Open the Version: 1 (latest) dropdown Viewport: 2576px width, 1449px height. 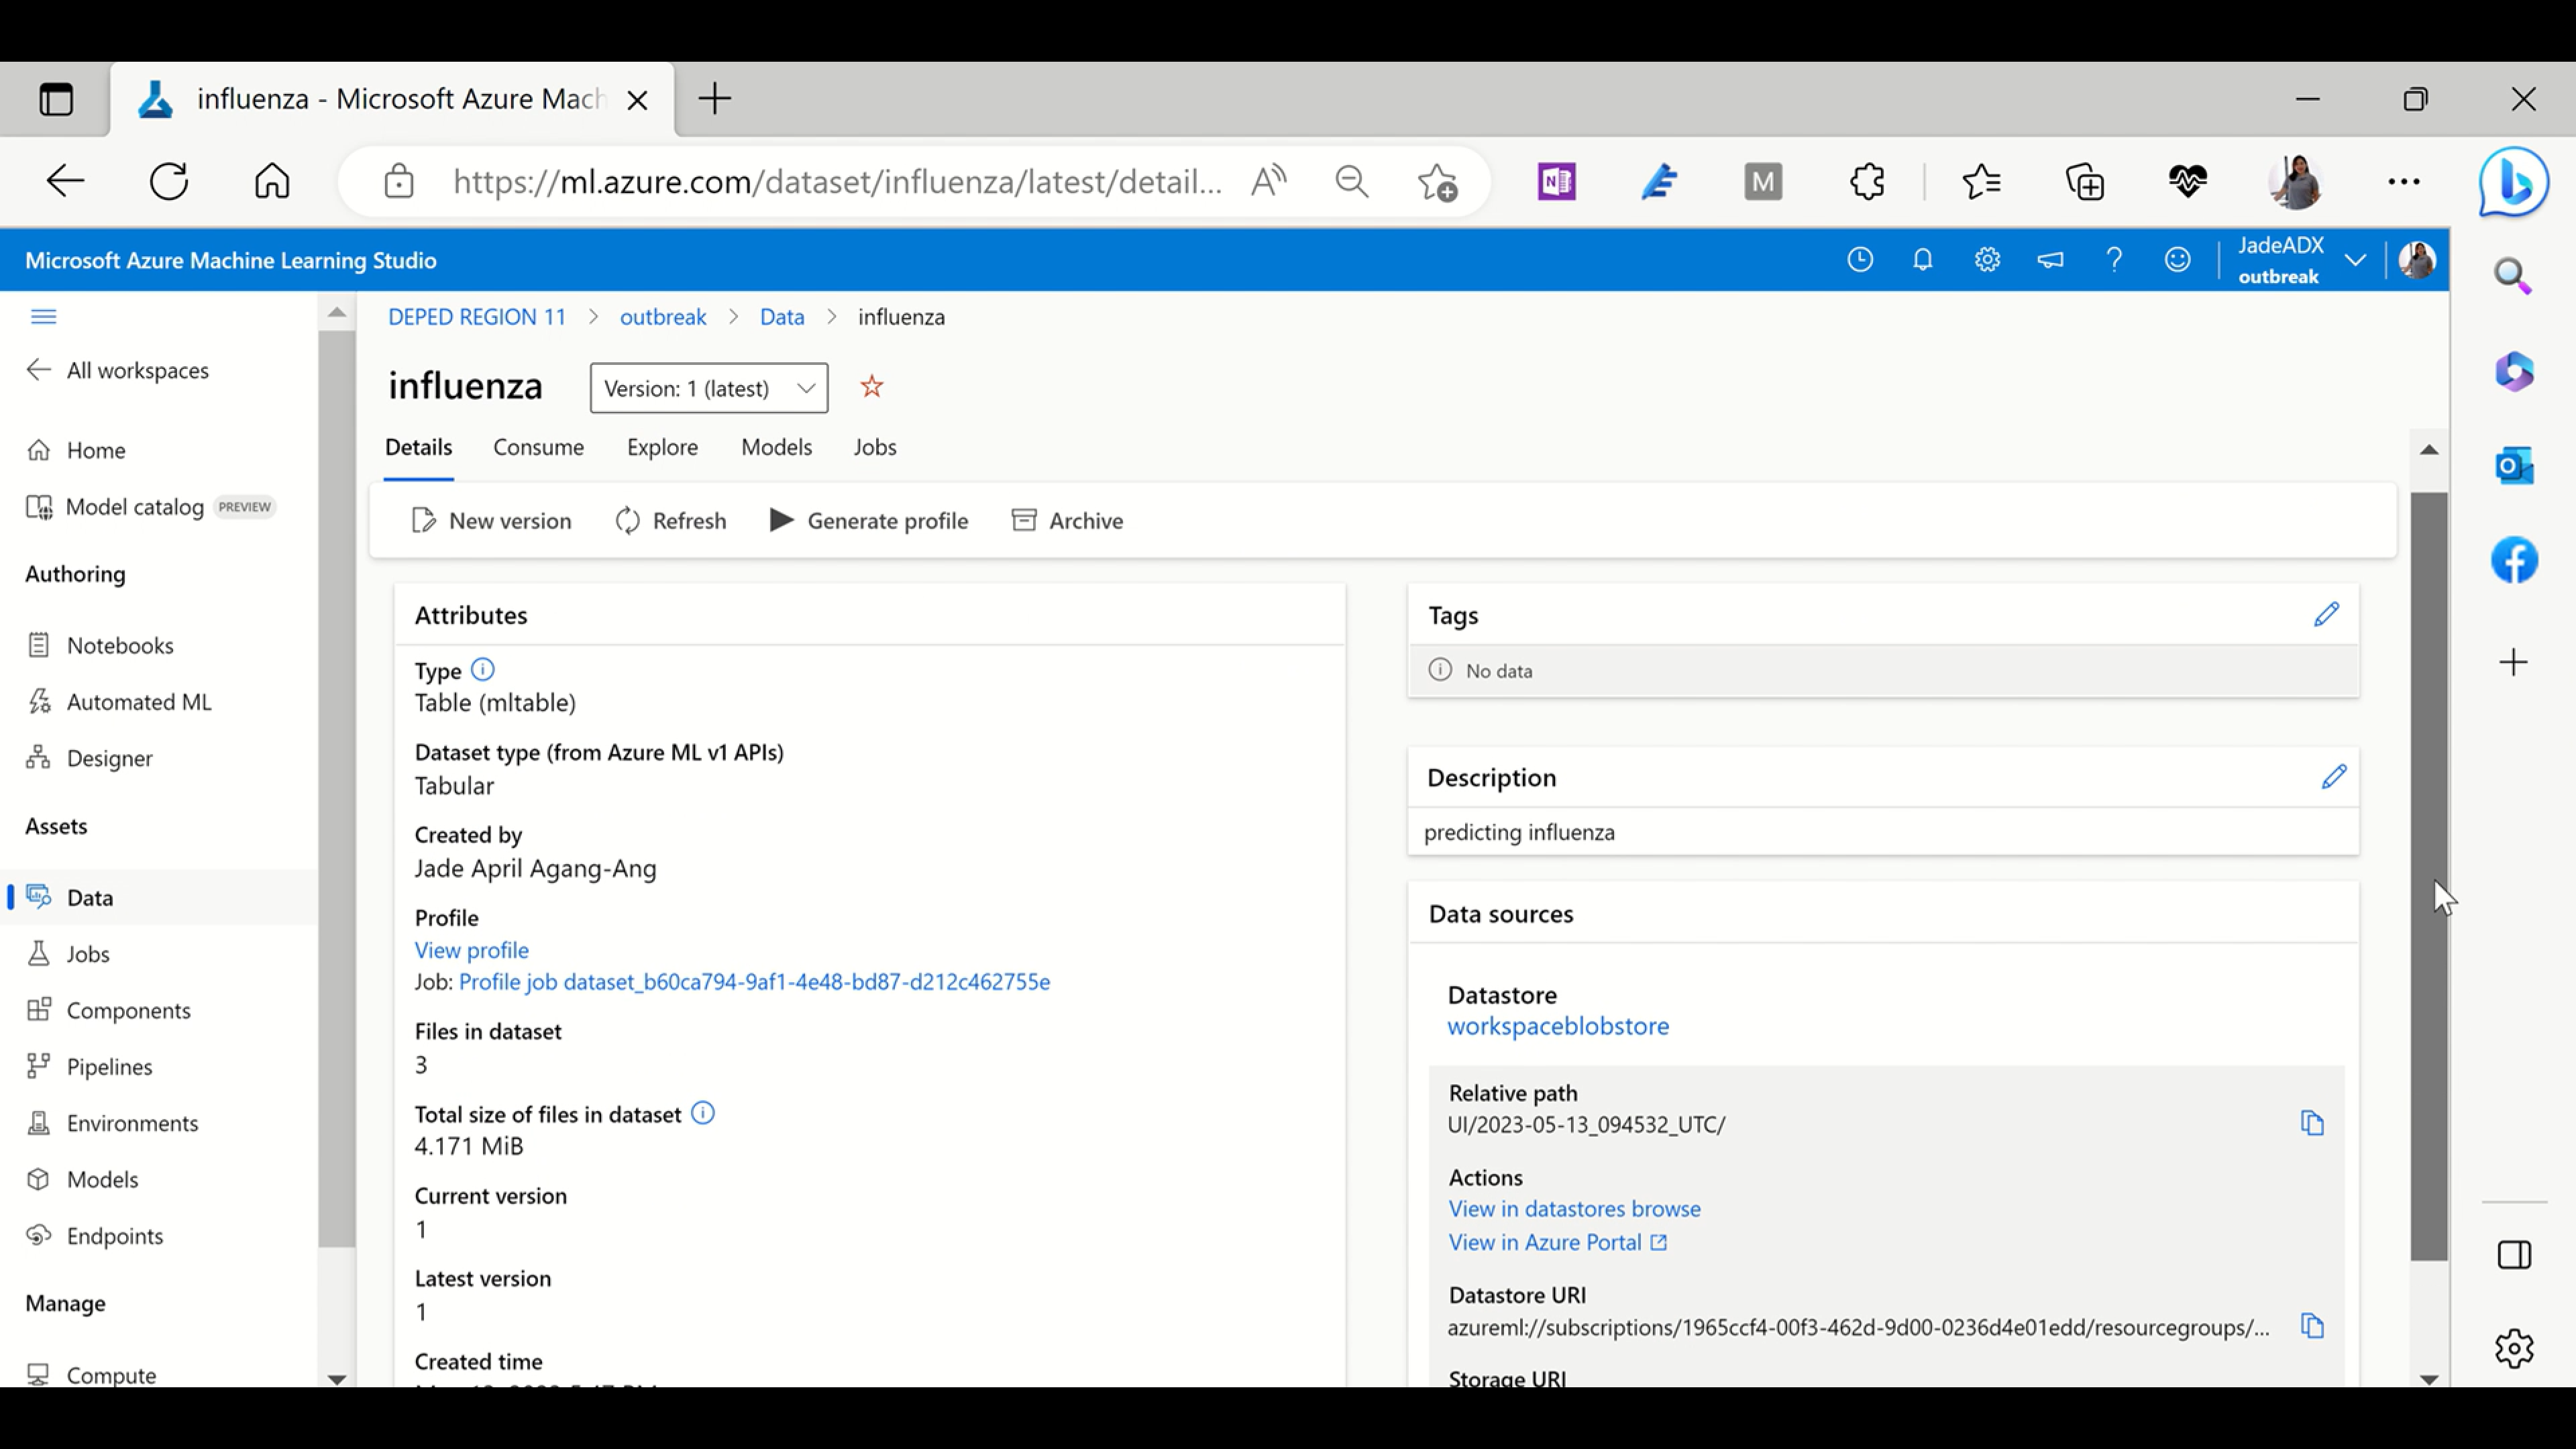(x=708, y=388)
